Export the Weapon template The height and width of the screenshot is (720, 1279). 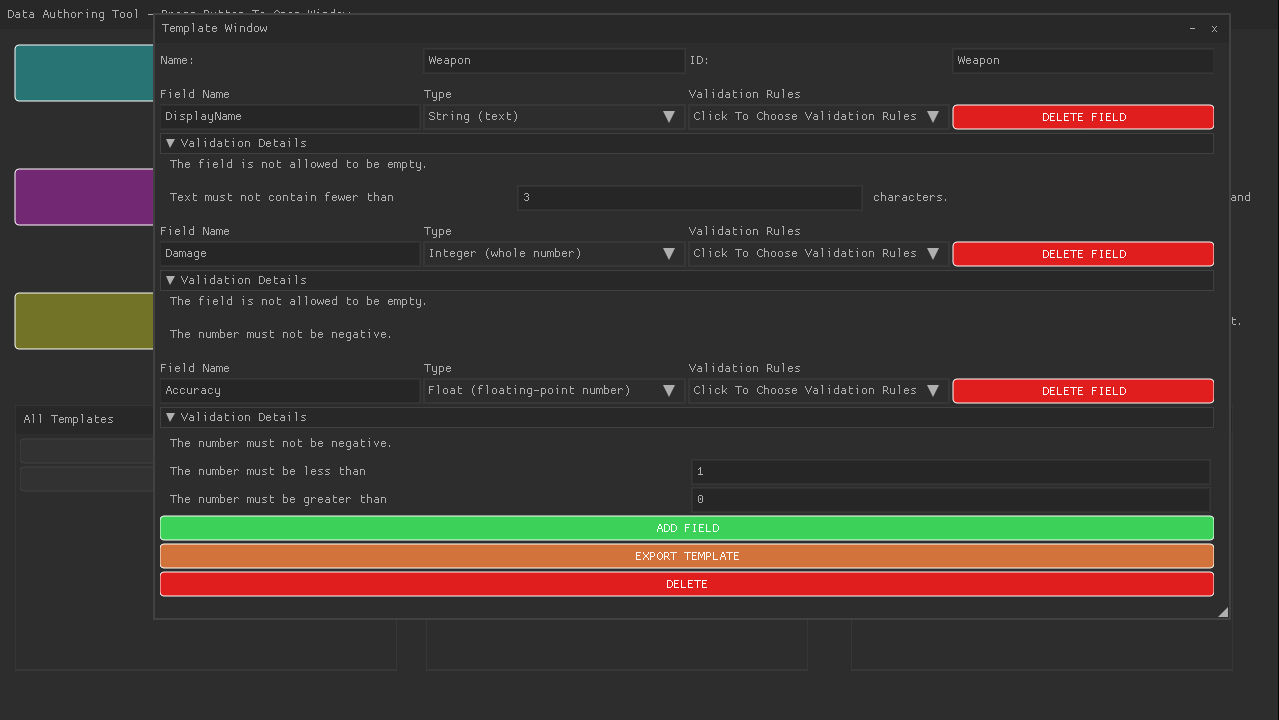click(687, 555)
